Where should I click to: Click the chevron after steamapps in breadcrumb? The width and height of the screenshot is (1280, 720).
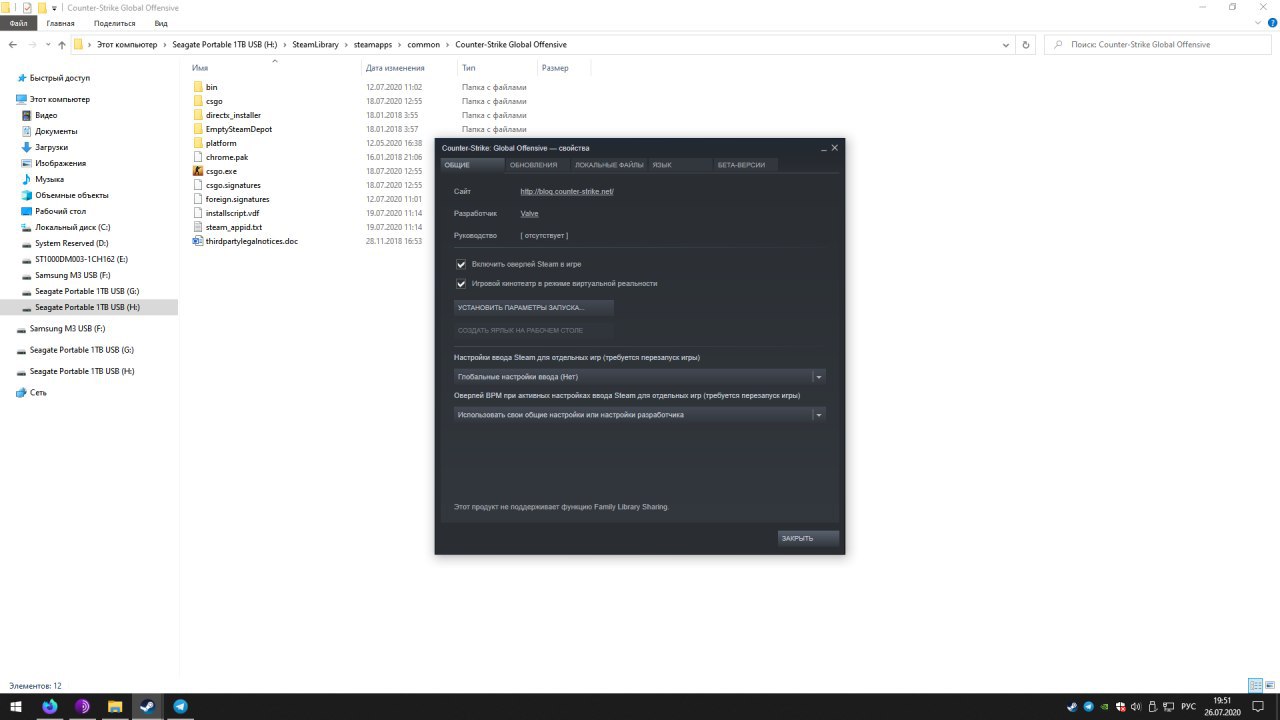coord(401,45)
